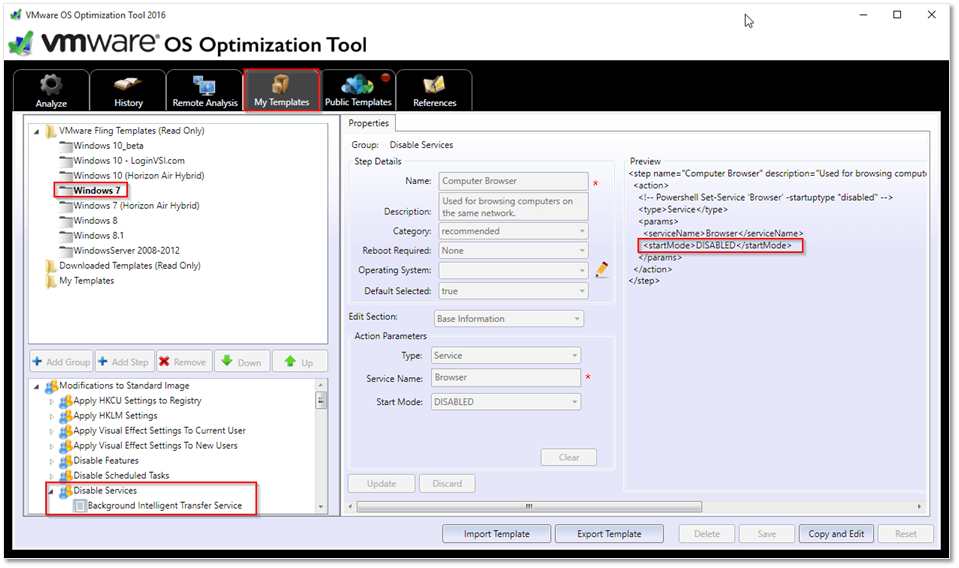The width and height of the screenshot is (959, 568).
Task: Click the Service Name input field
Action: 506,378
